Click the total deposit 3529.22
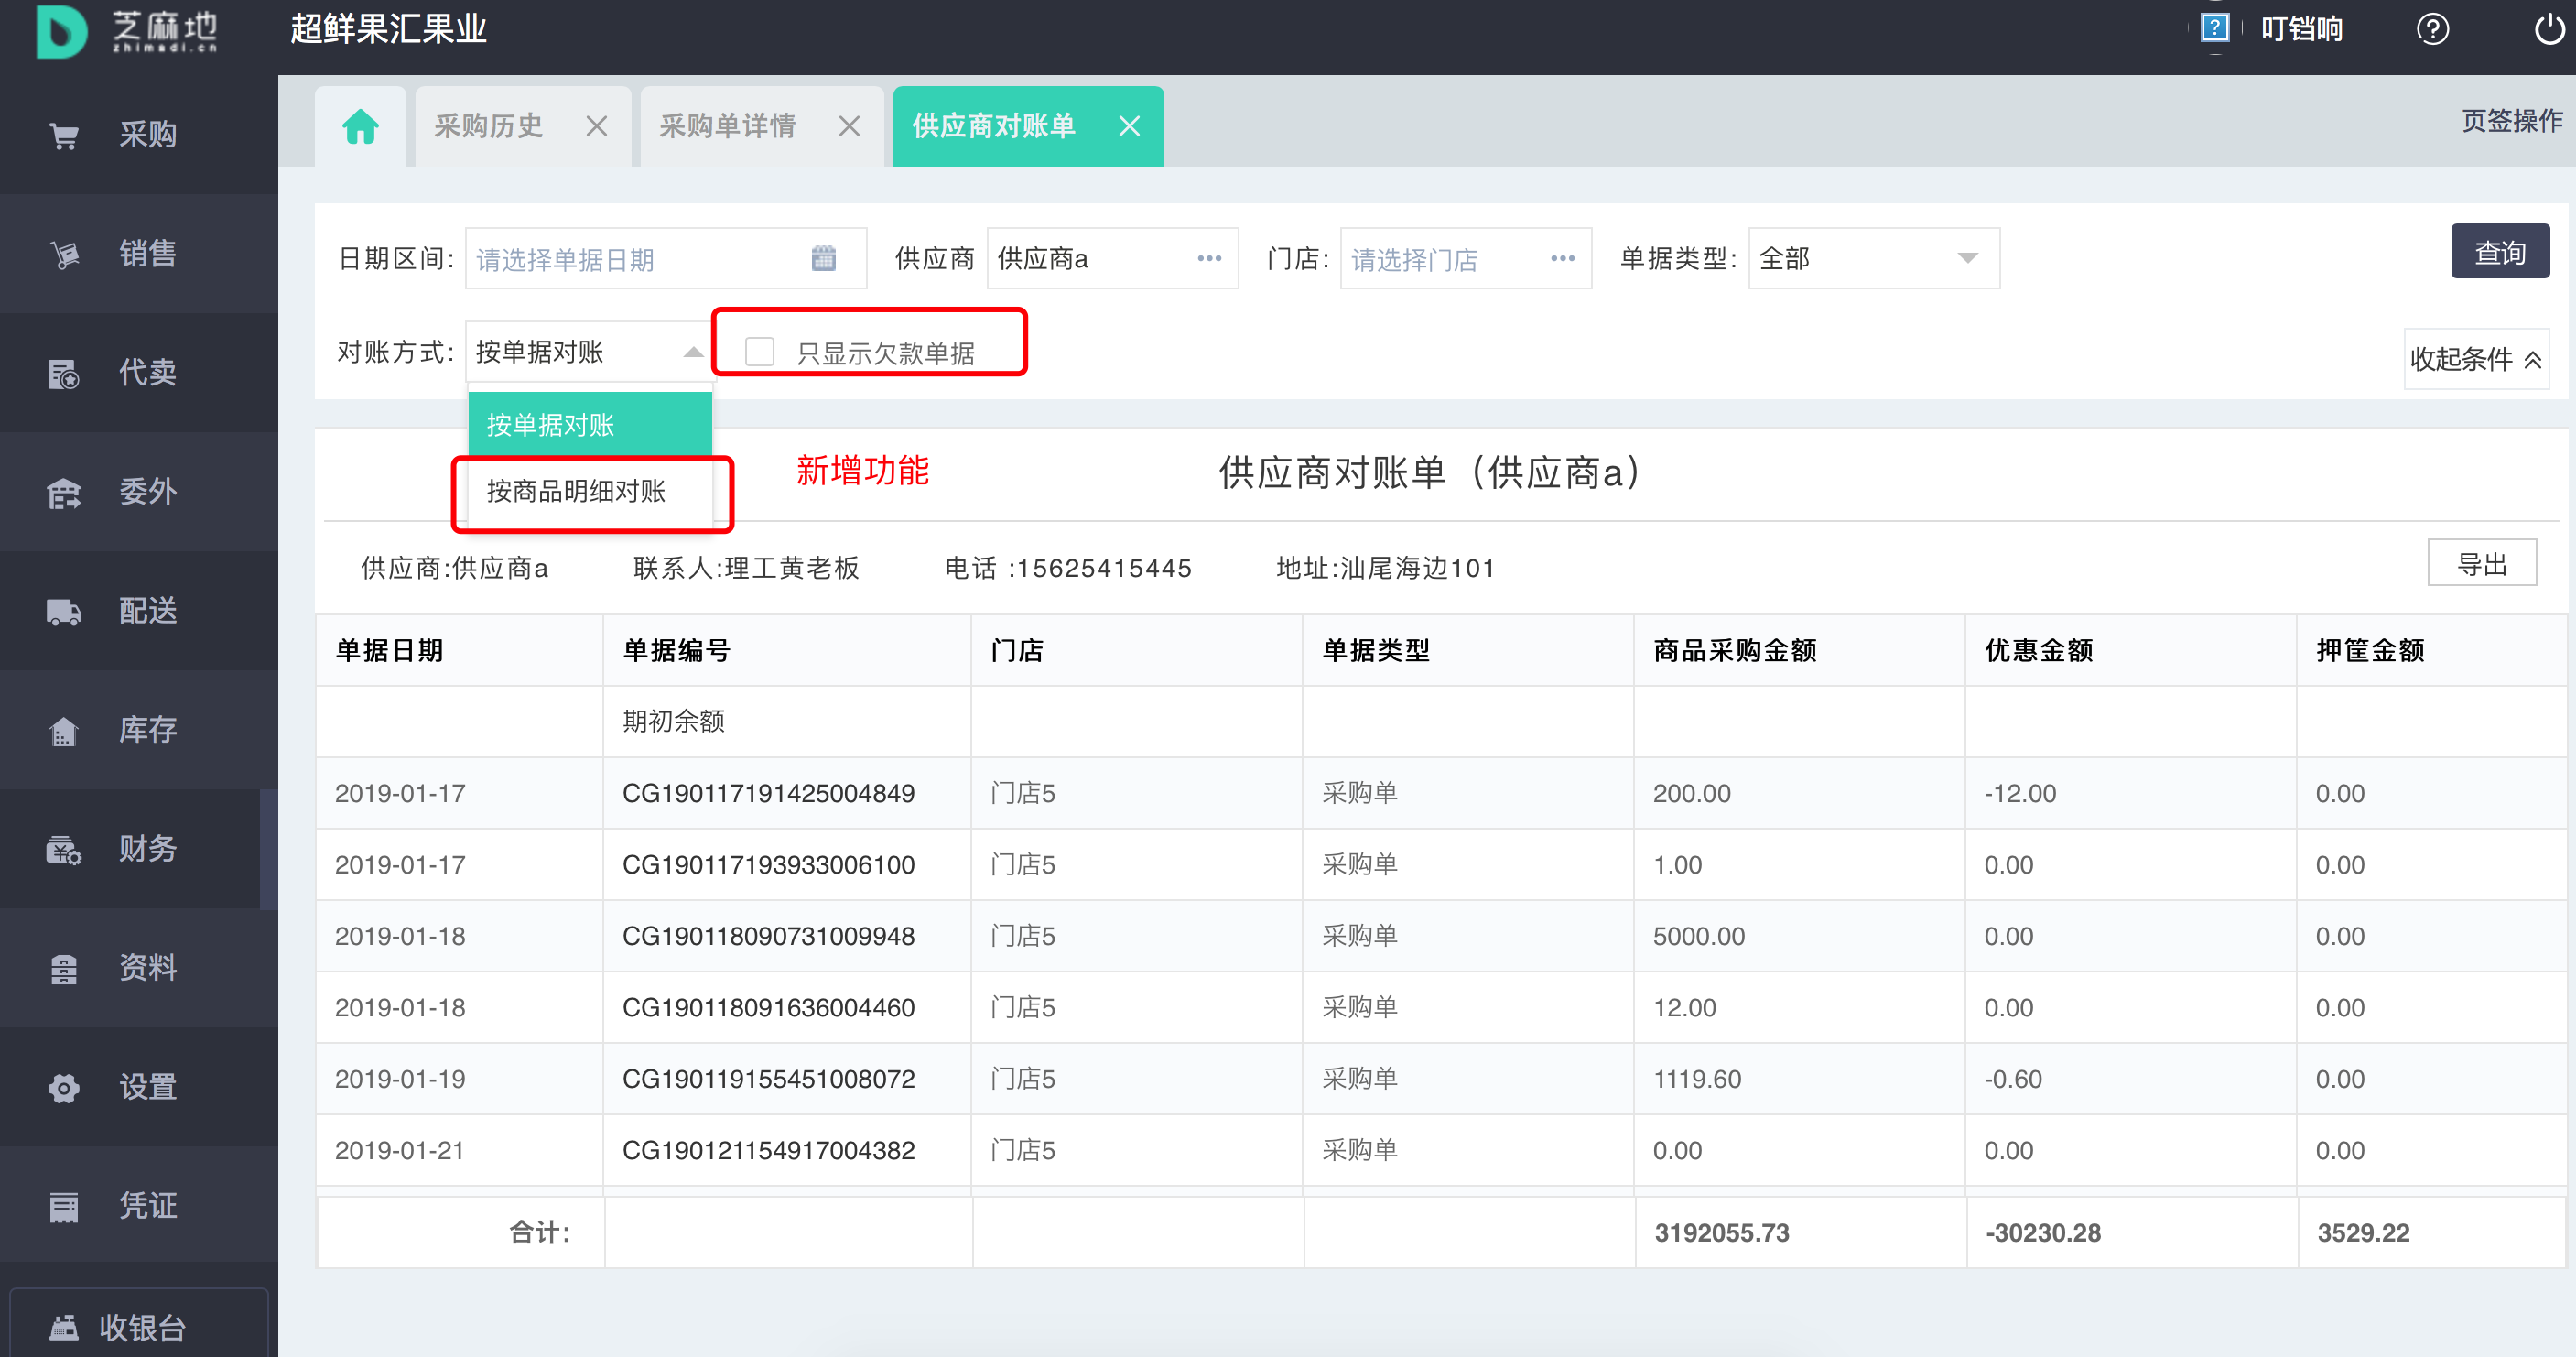Viewport: 2576px width, 1357px height. 2363,1233
